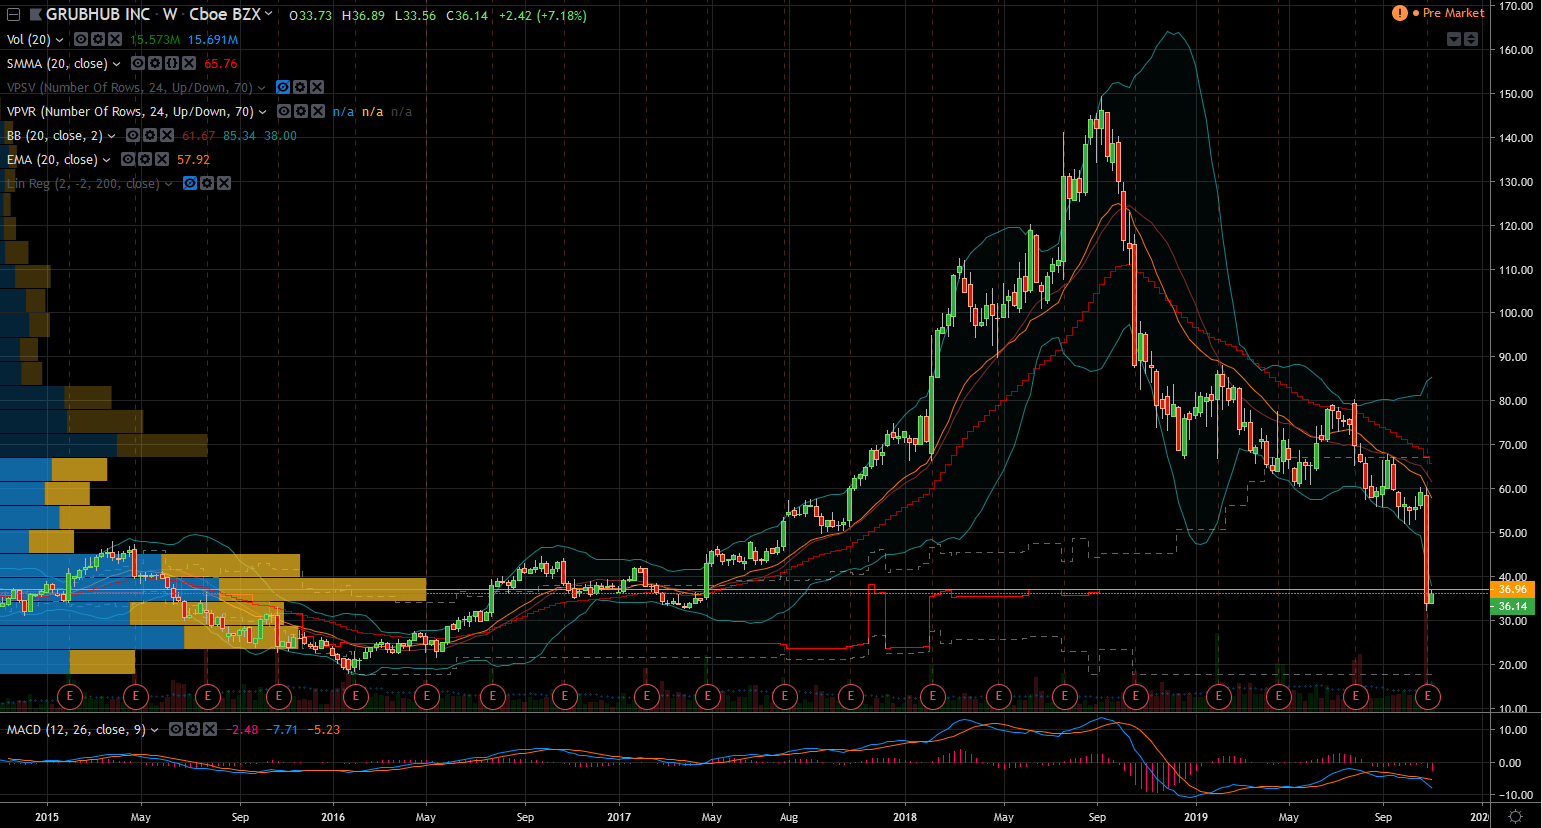Show the hidden VPSV indicator
1542x828 pixels.
tap(283, 87)
